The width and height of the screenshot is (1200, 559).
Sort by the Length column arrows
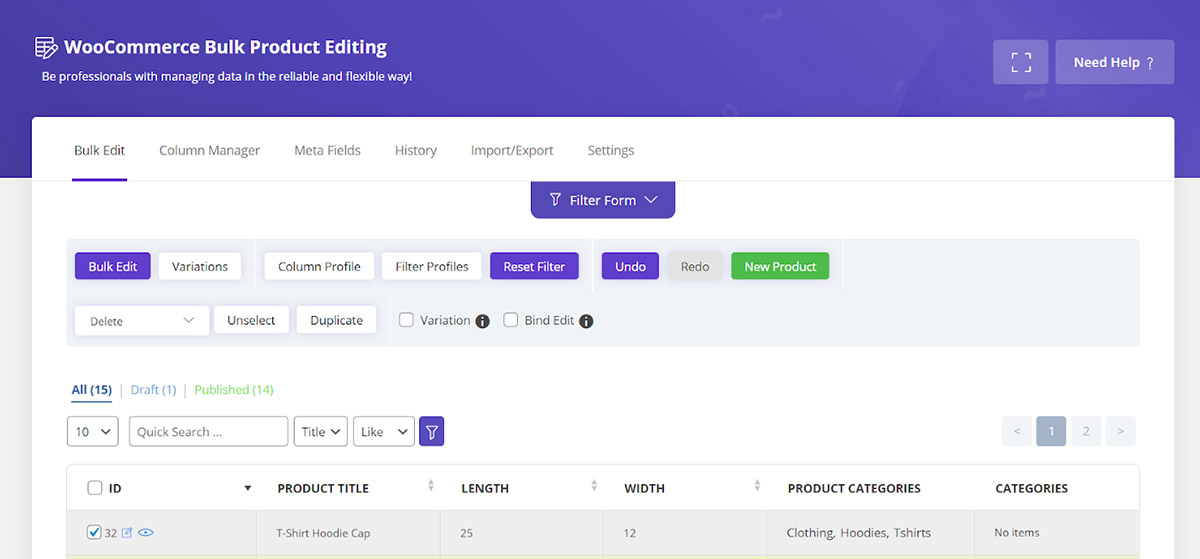coord(594,487)
